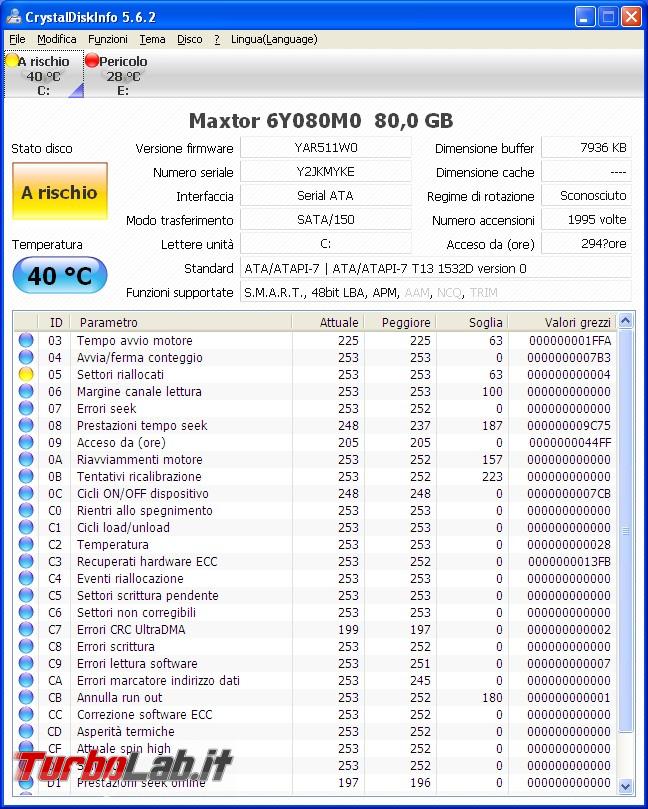
Task: Click the status icon for Settori non corregibili
Action: point(26,612)
